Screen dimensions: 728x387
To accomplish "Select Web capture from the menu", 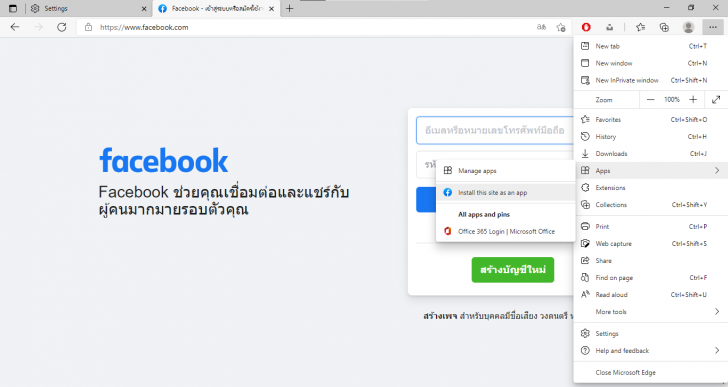I will [650, 244].
